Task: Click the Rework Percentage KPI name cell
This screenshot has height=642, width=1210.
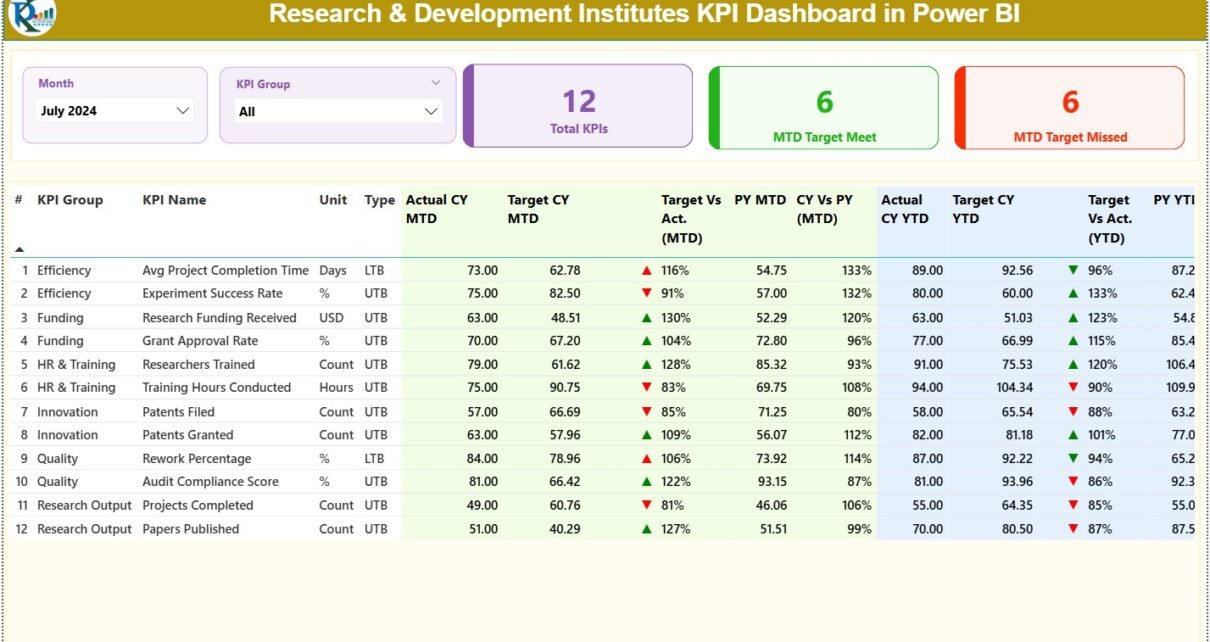Action: point(196,459)
